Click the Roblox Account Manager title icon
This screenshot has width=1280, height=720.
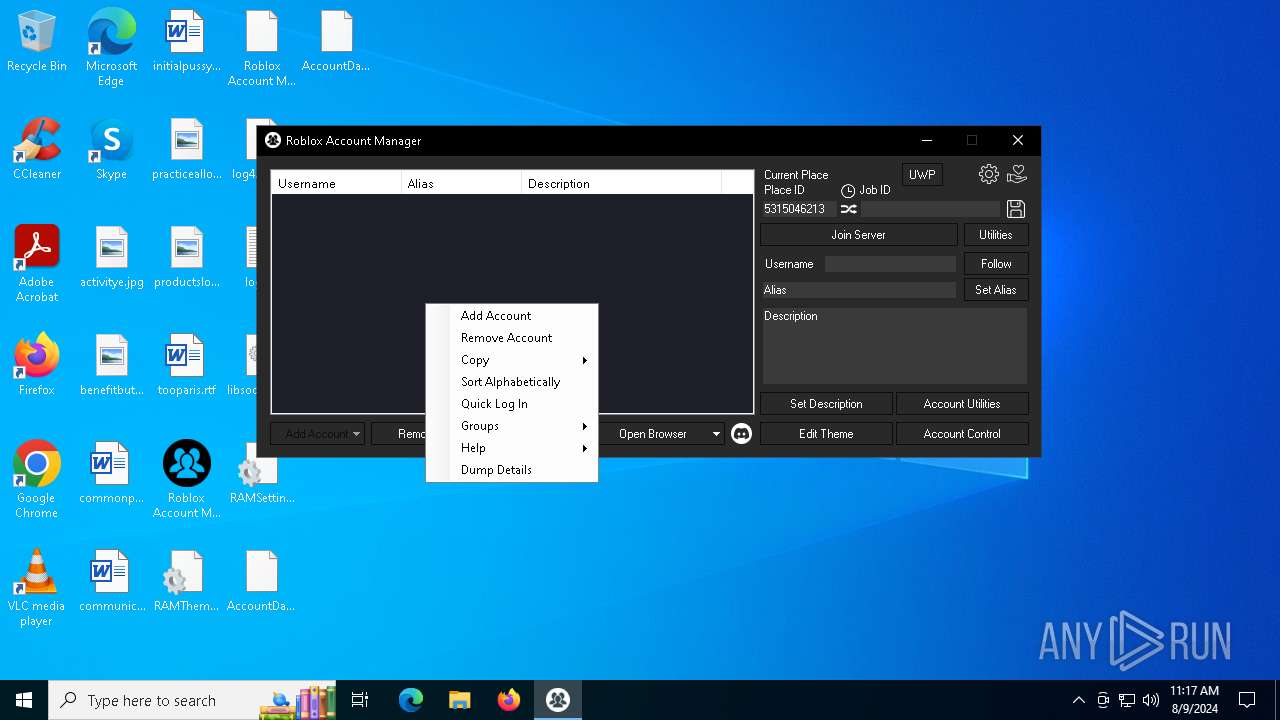(x=273, y=141)
